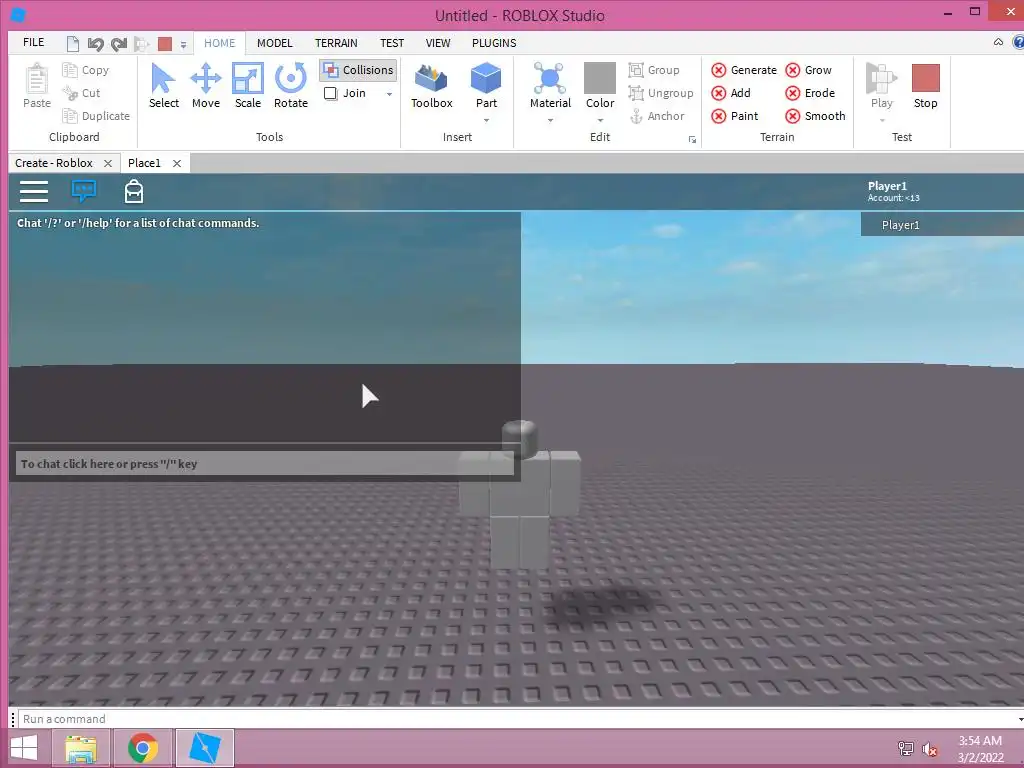Screen dimensions: 1024x768
Task: Click Player1 in the player list
Action: [x=942, y=225]
